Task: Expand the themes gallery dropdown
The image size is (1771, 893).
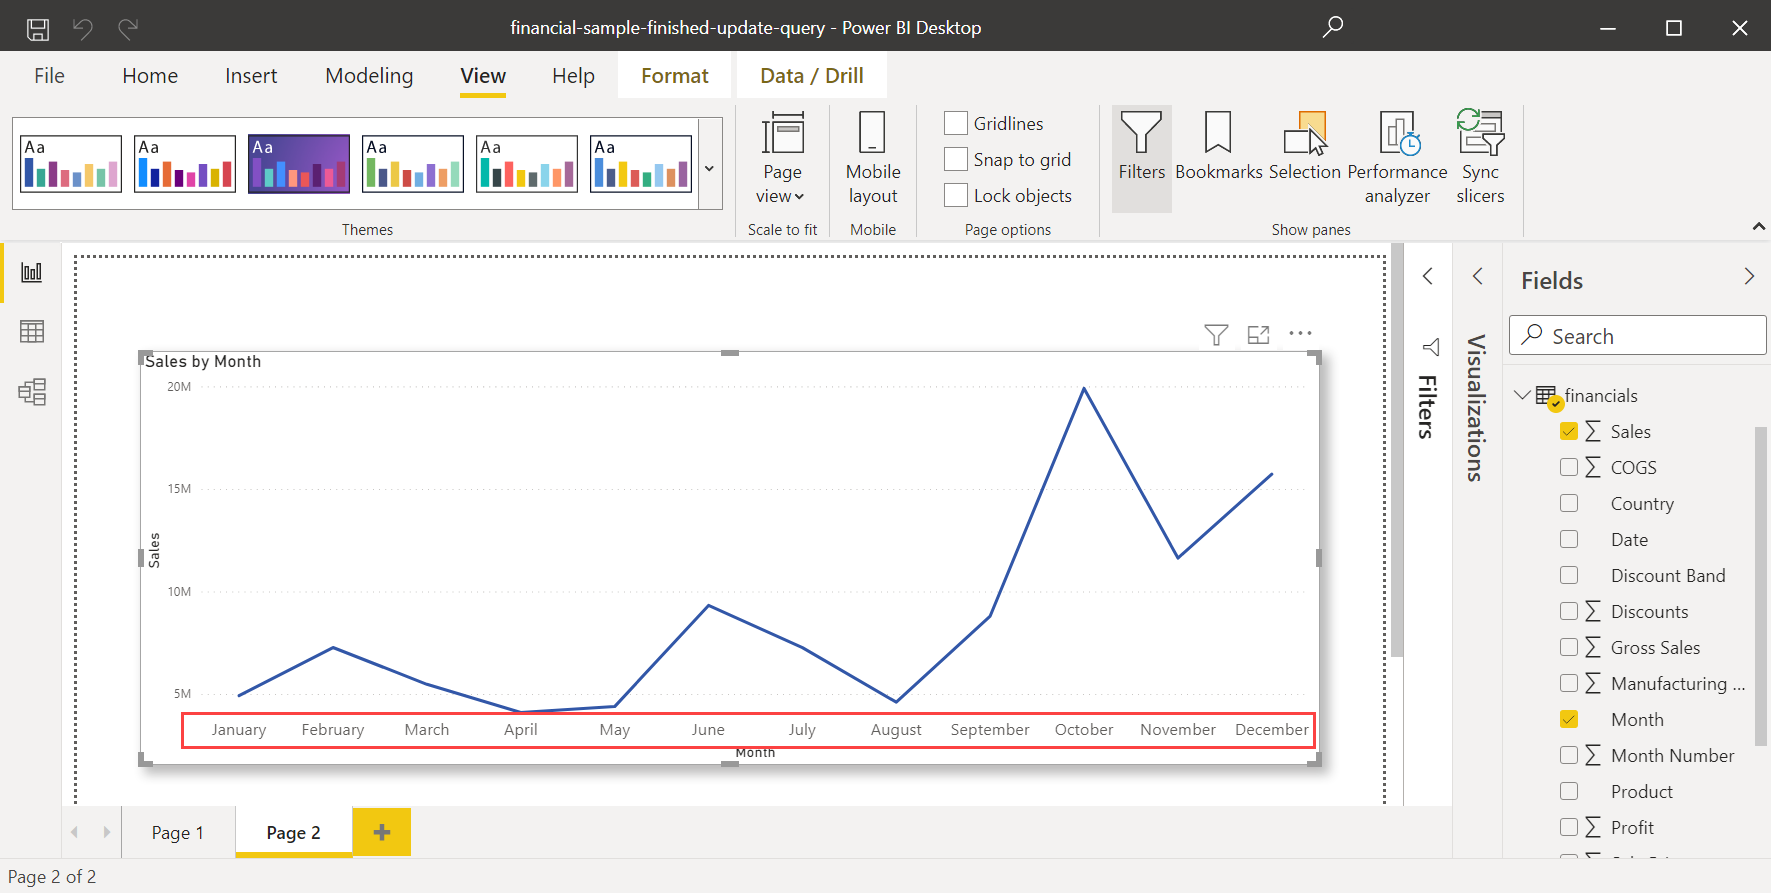Action: pyautogui.click(x=710, y=168)
